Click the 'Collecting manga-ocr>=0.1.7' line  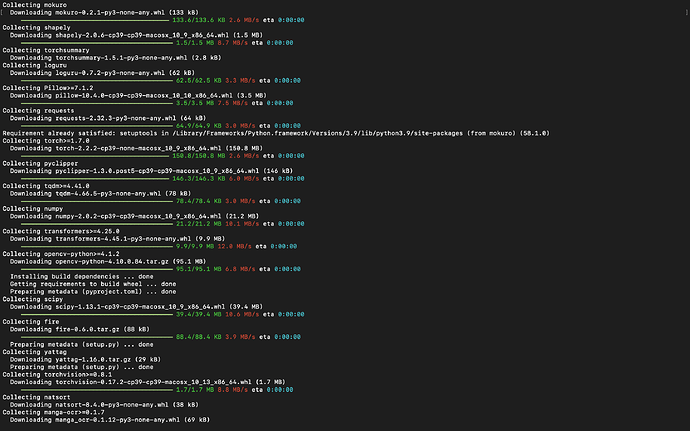click(54, 413)
